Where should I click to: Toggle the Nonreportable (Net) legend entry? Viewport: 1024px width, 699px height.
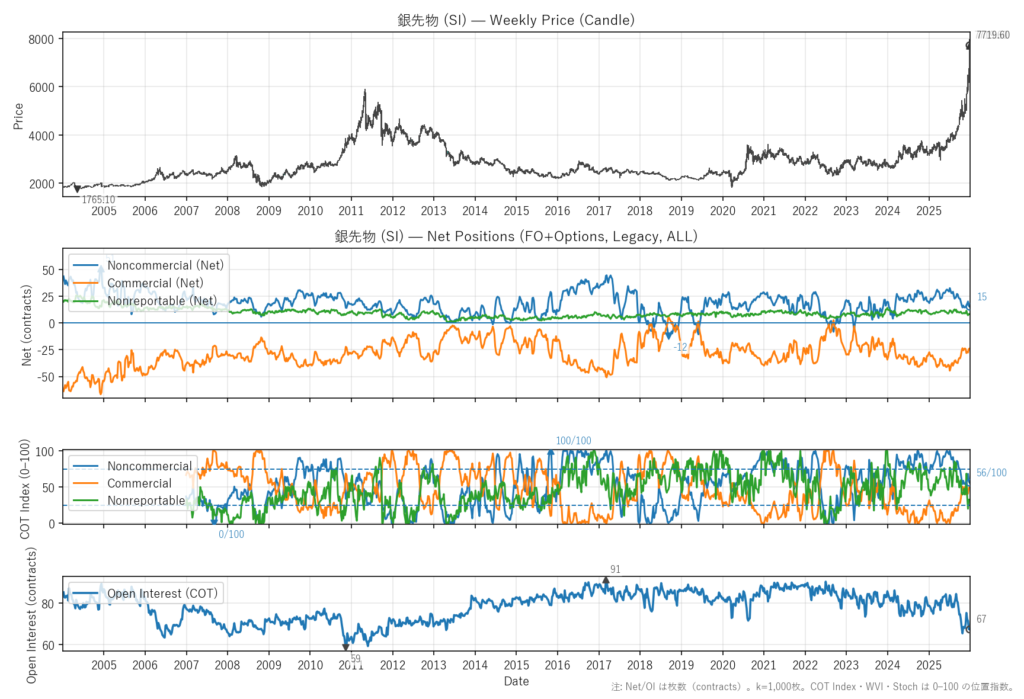[x=161, y=300]
